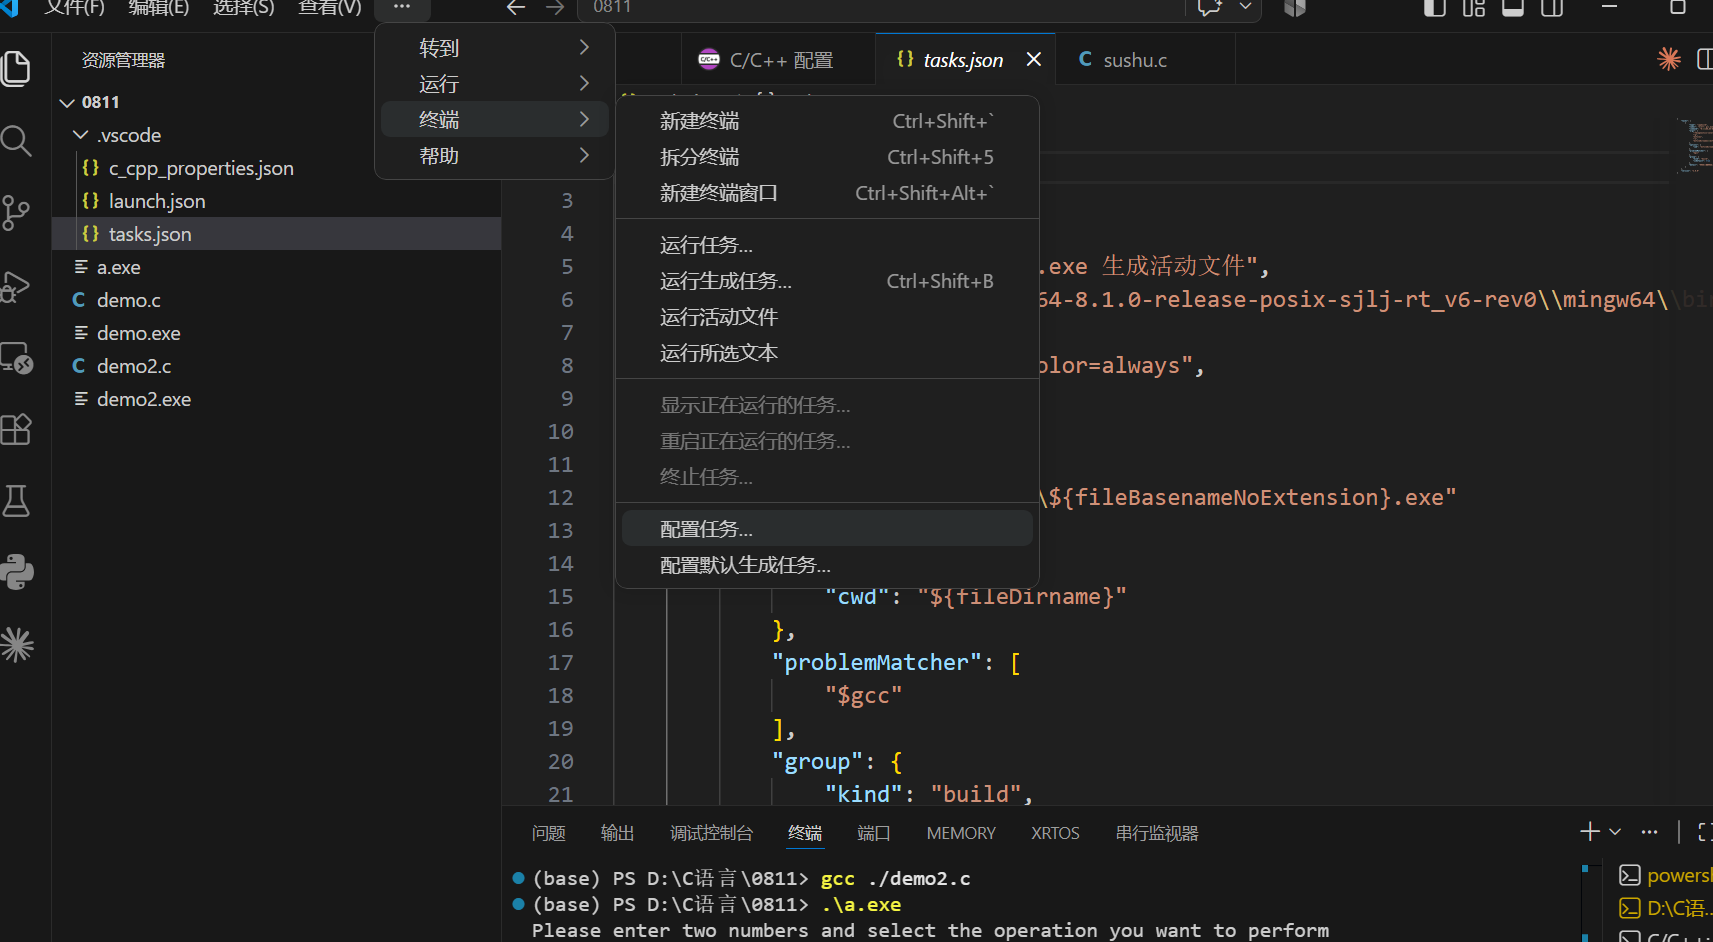Choose 运行活动文件 menu entry
The image size is (1713, 942).
click(x=827, y=317)
